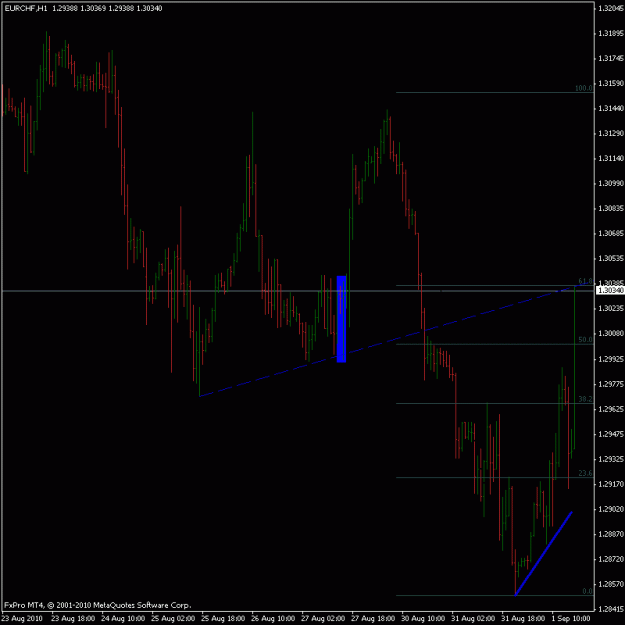Click the 1.30235 price axis label
The width and height of the screenshot is (625, 625).
(611, 309)
